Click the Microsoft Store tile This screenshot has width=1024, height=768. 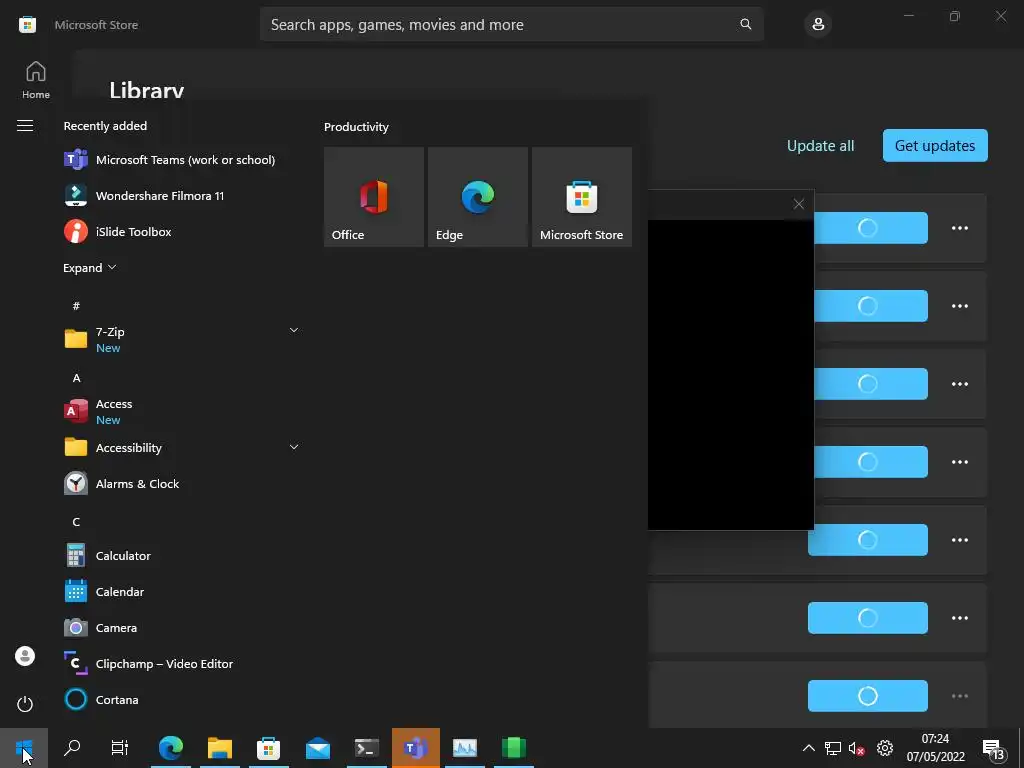[582, 197]
